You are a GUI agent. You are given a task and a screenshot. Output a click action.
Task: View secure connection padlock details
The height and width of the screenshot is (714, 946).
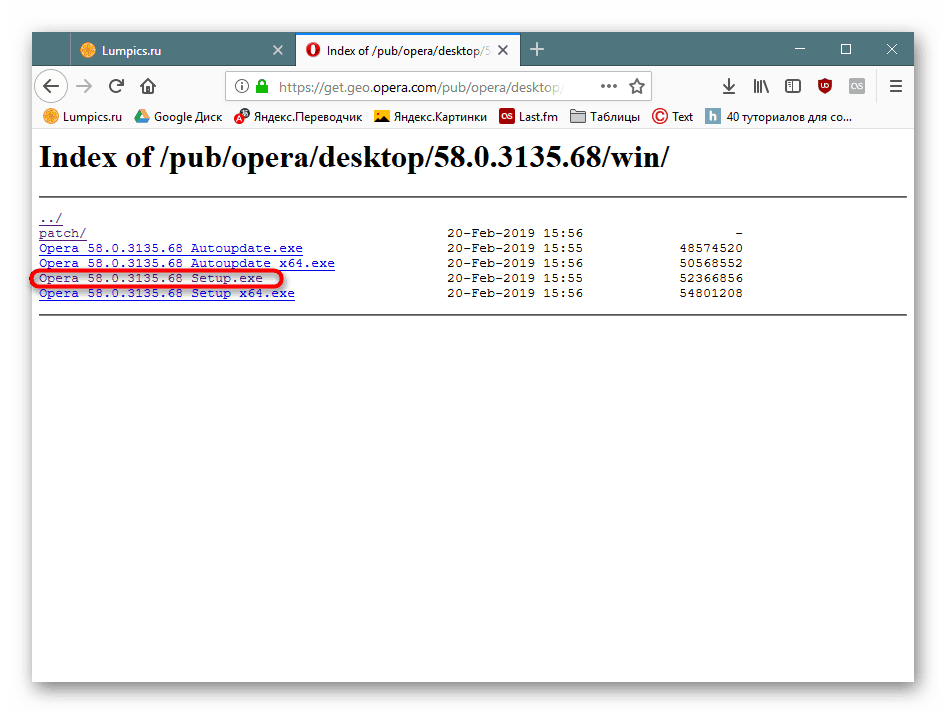pos(262,86)
